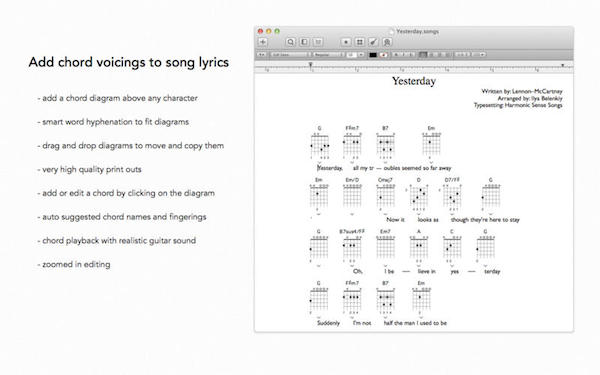Click the left indent marker on ruler

pyautogui.click(x=311, y=65)
